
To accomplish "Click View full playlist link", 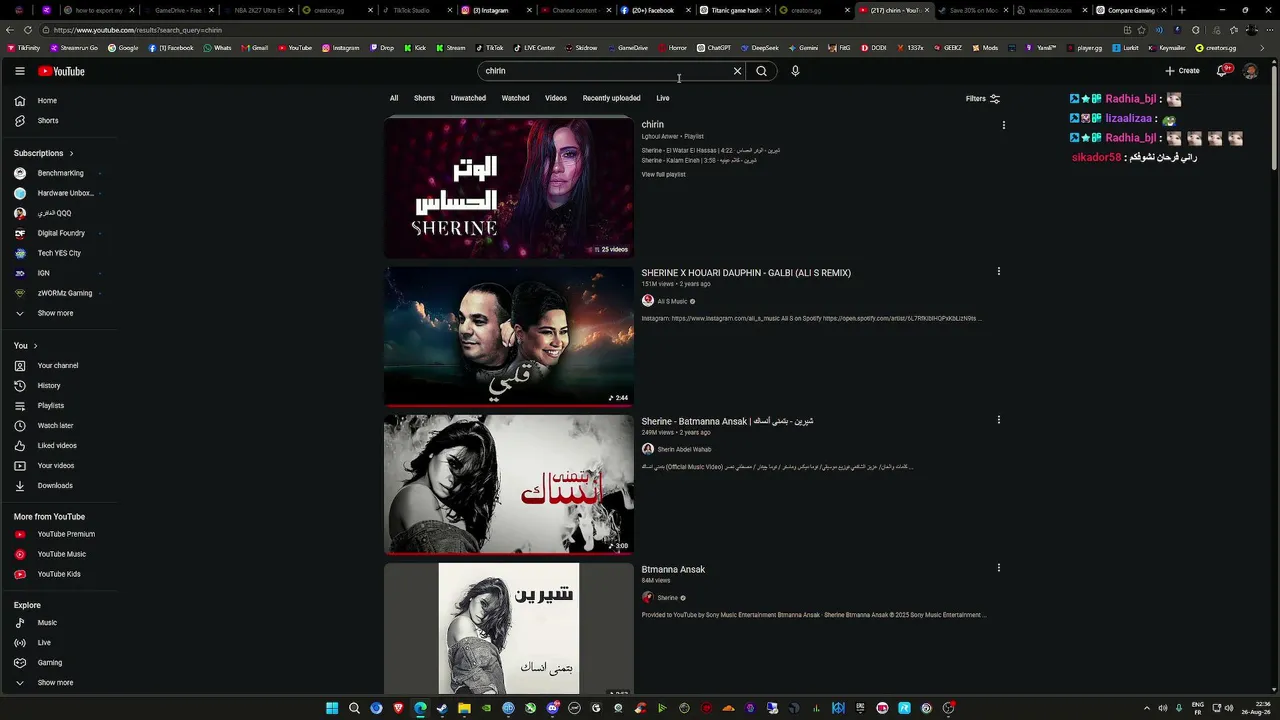I will pos(663,175).
